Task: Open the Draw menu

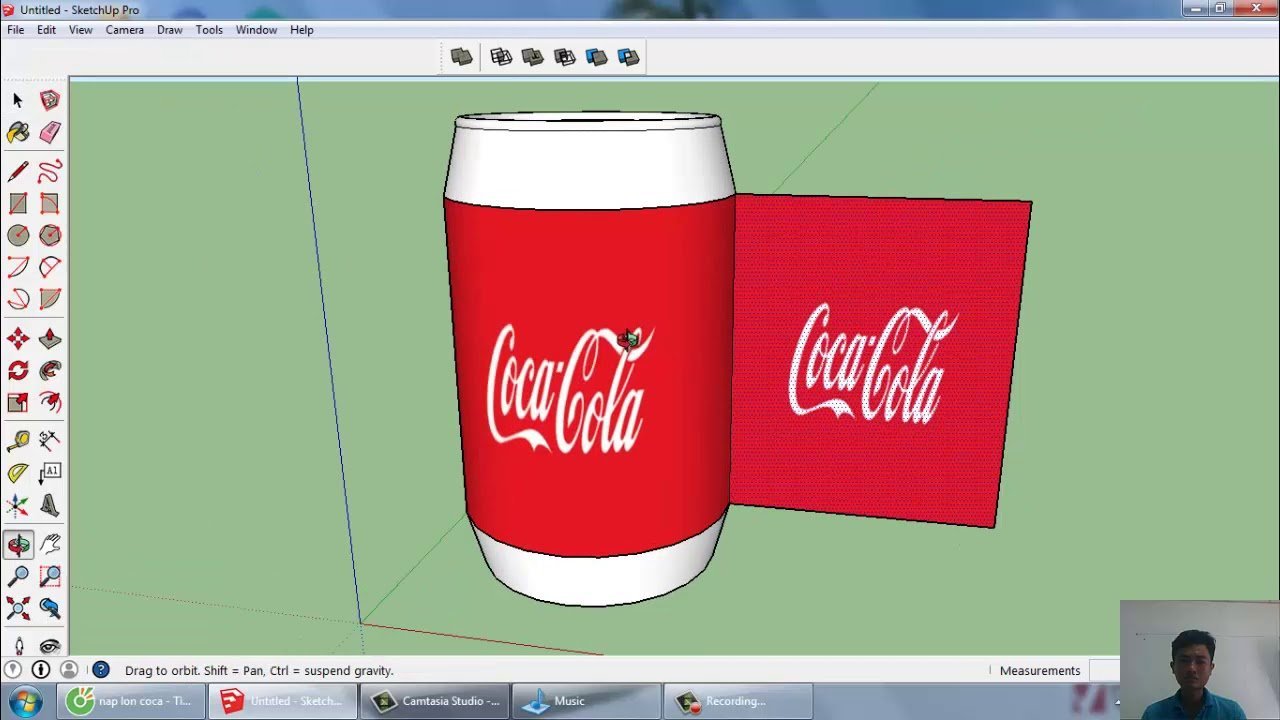Action: 170,30
